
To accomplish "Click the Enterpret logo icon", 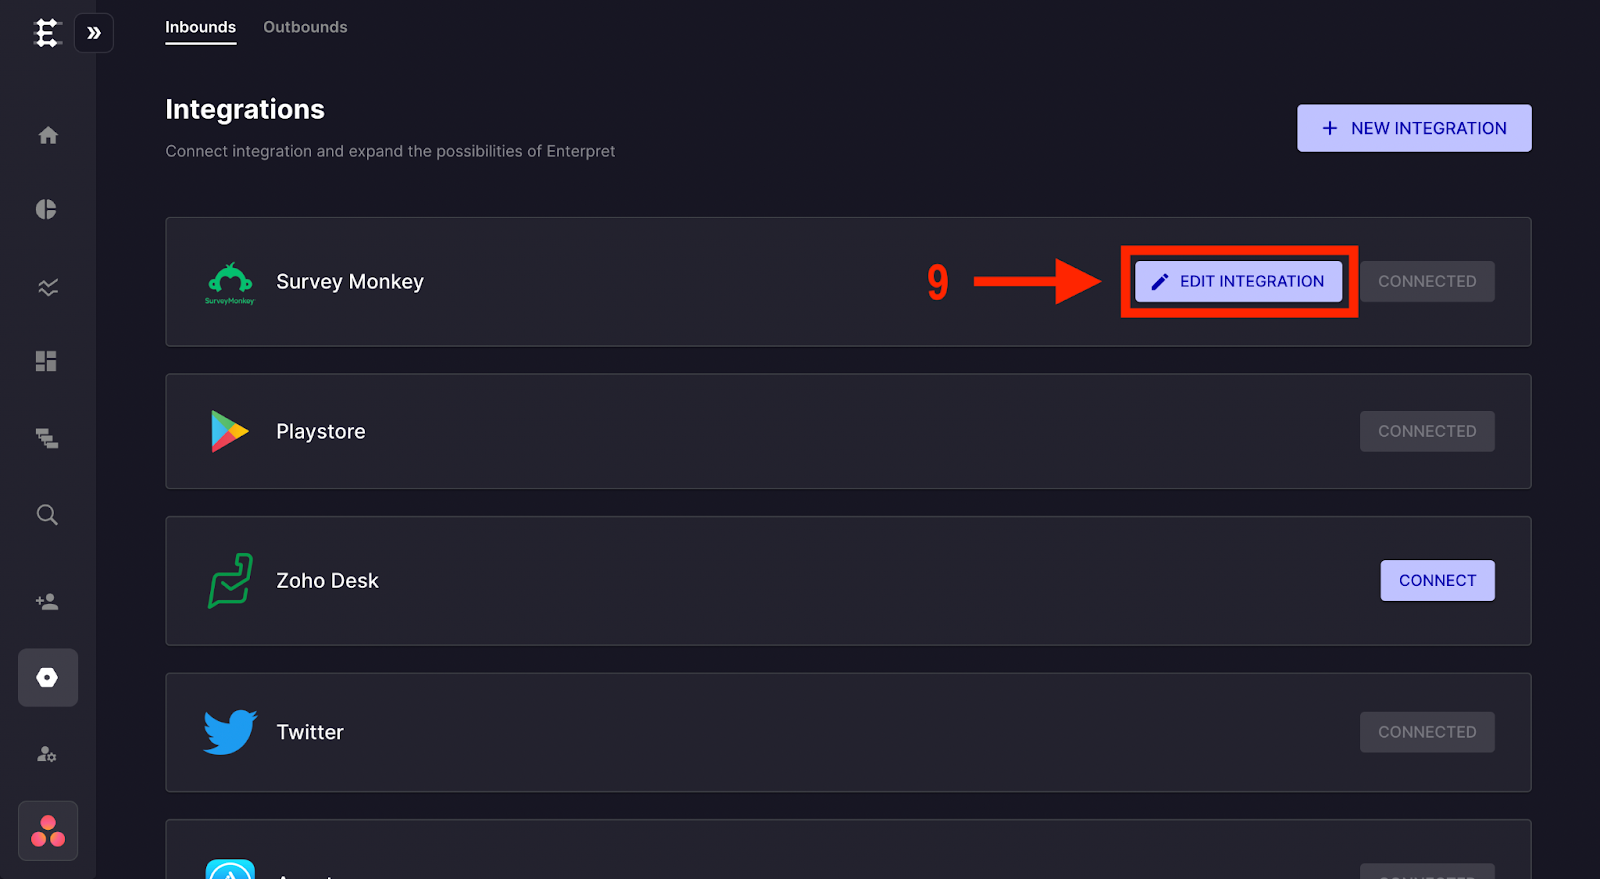I will click(47, 33).
